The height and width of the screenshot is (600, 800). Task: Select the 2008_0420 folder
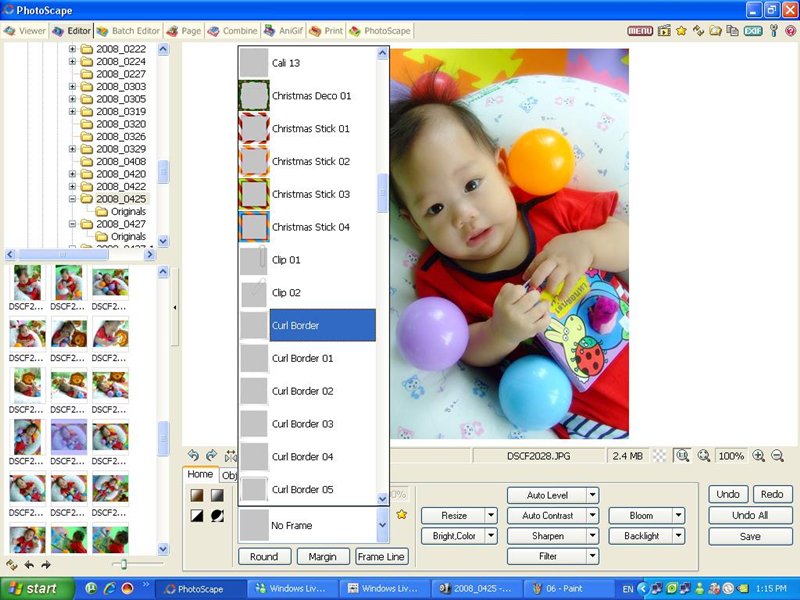(x=121, y=174)
